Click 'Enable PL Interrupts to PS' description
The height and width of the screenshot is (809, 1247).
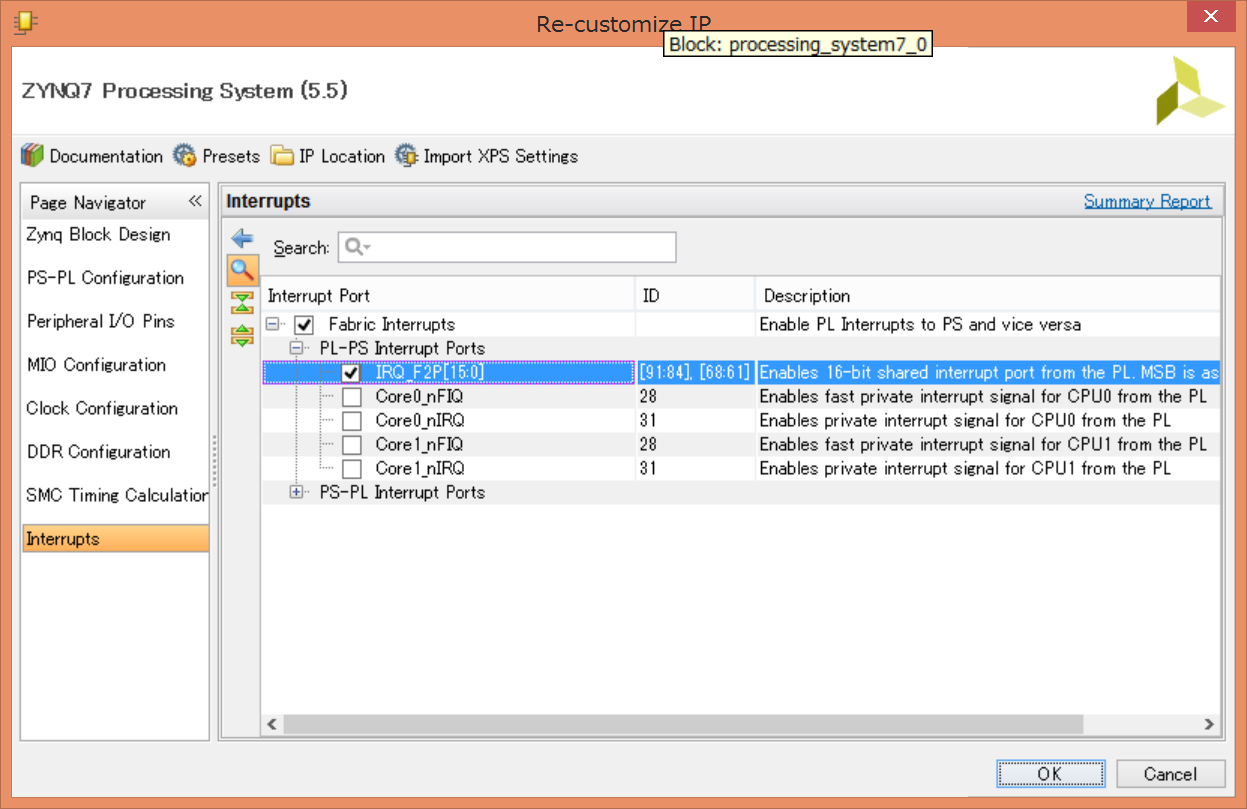920,325
